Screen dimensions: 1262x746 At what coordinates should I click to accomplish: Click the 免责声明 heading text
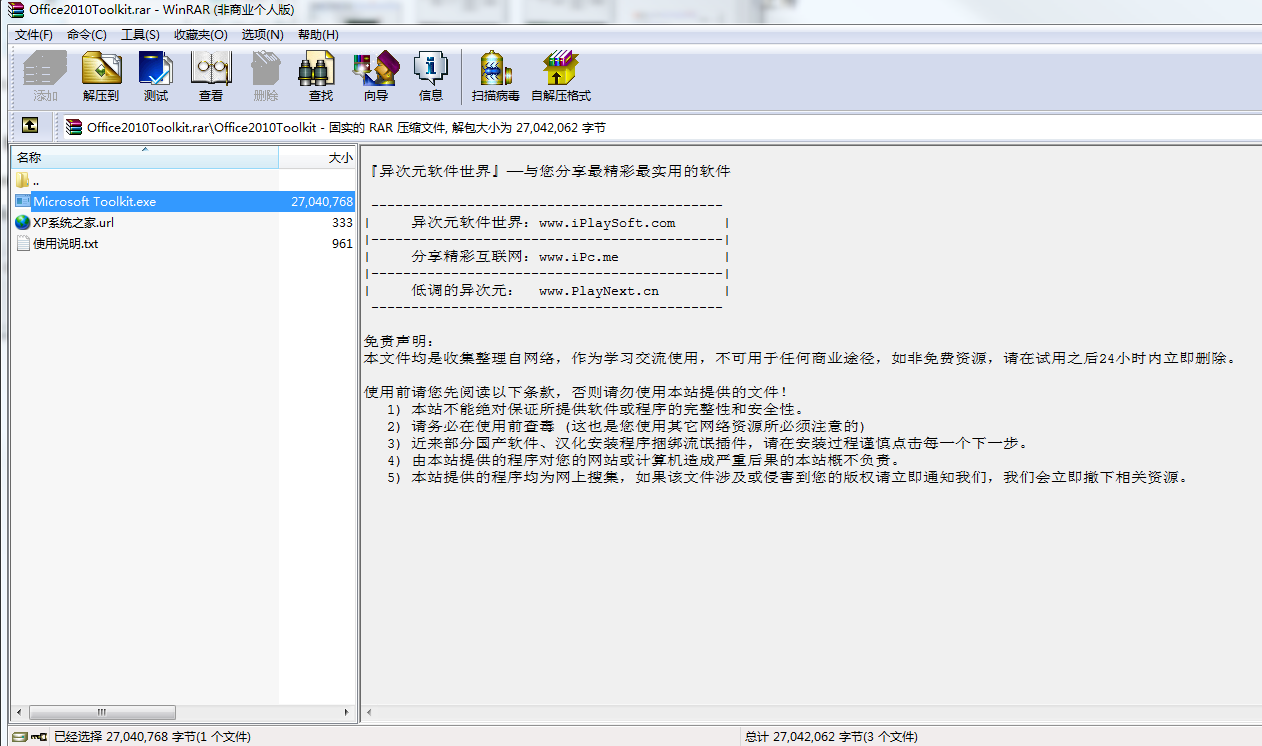click(x=400, y=342)
